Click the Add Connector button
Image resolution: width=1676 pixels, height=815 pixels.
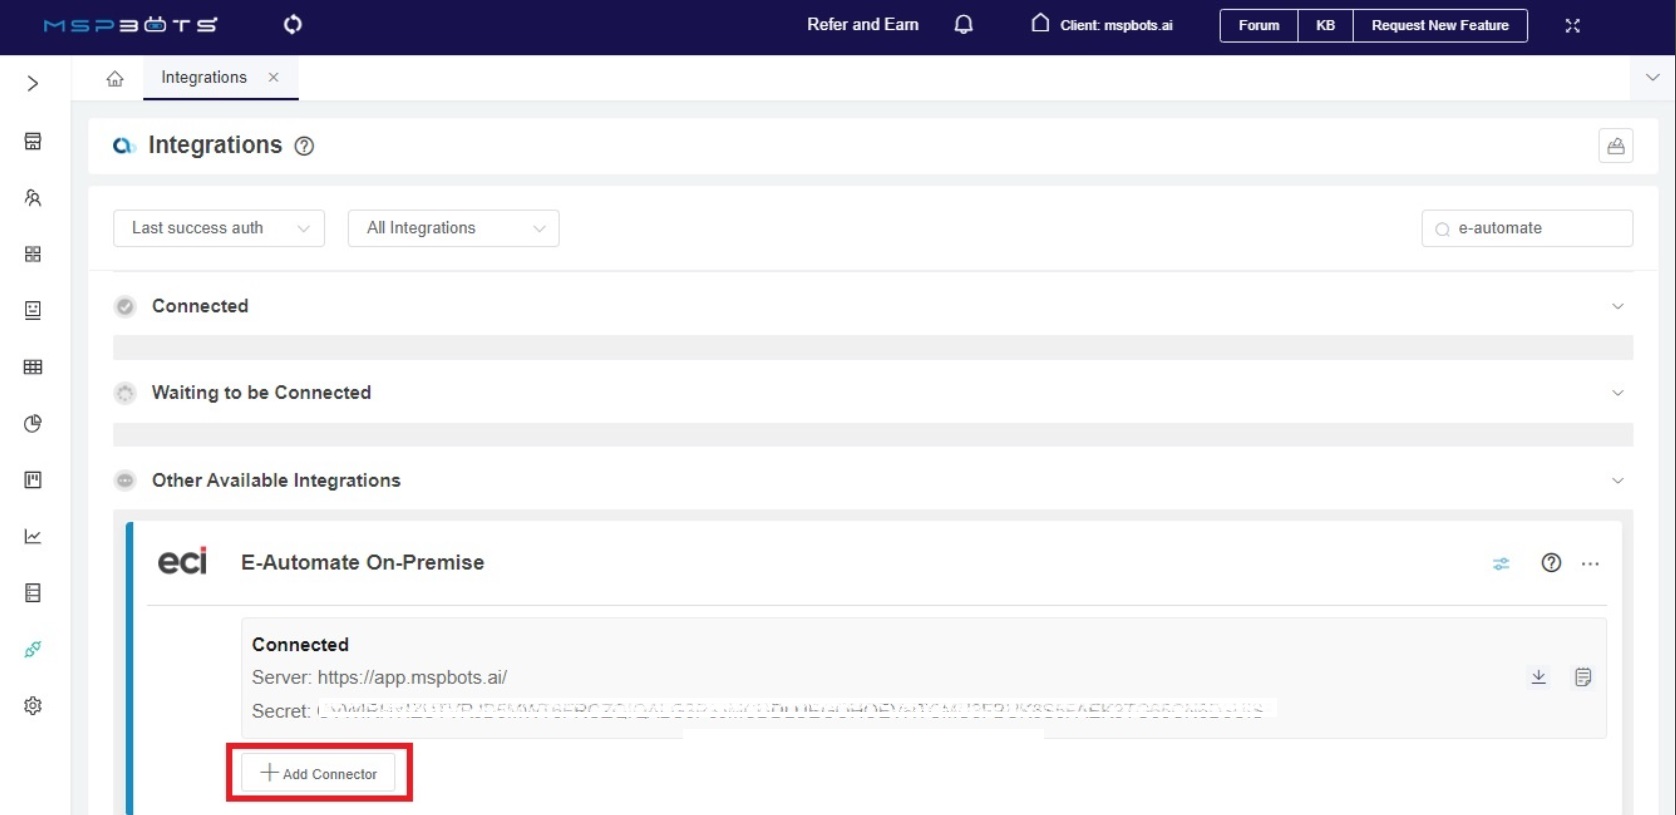tap(319, 773)
